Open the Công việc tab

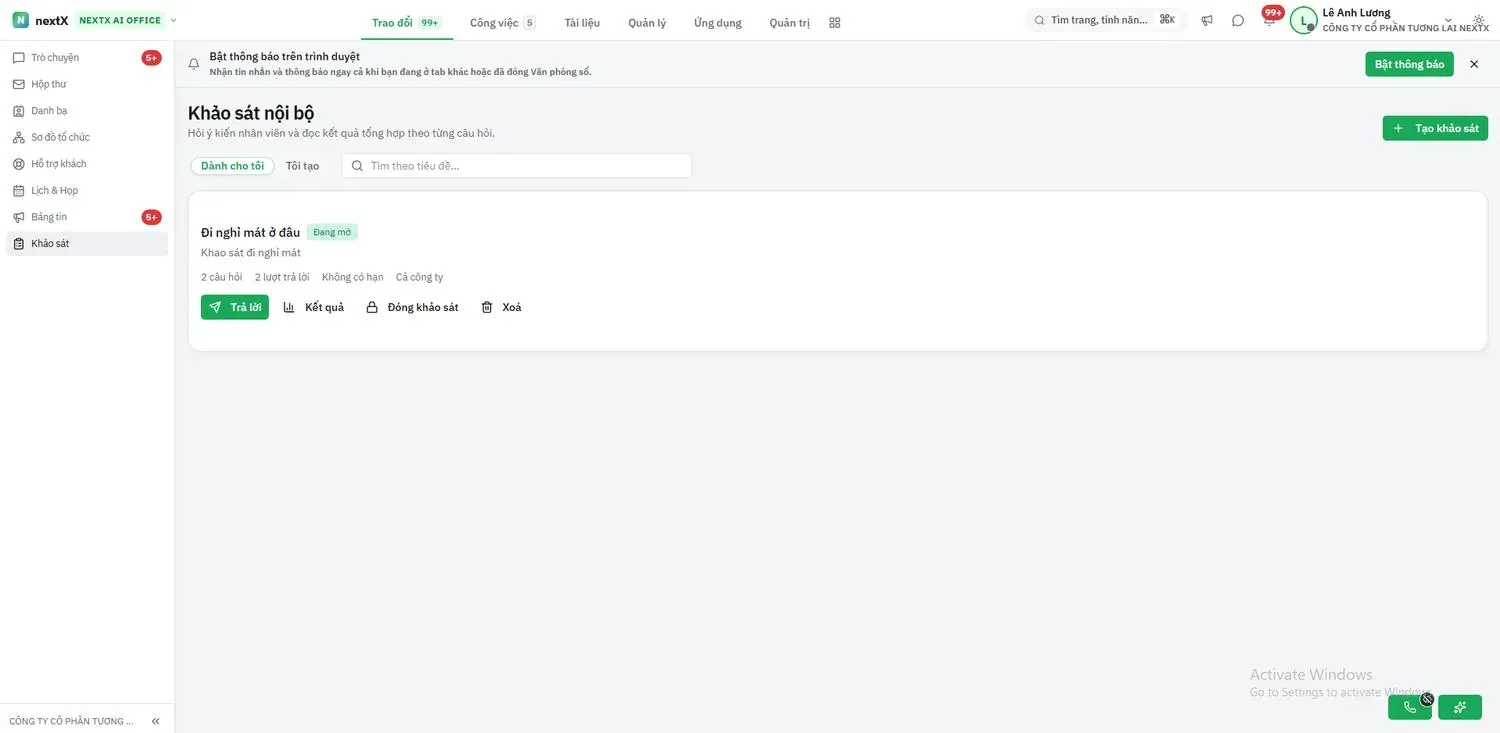[502, 22]
